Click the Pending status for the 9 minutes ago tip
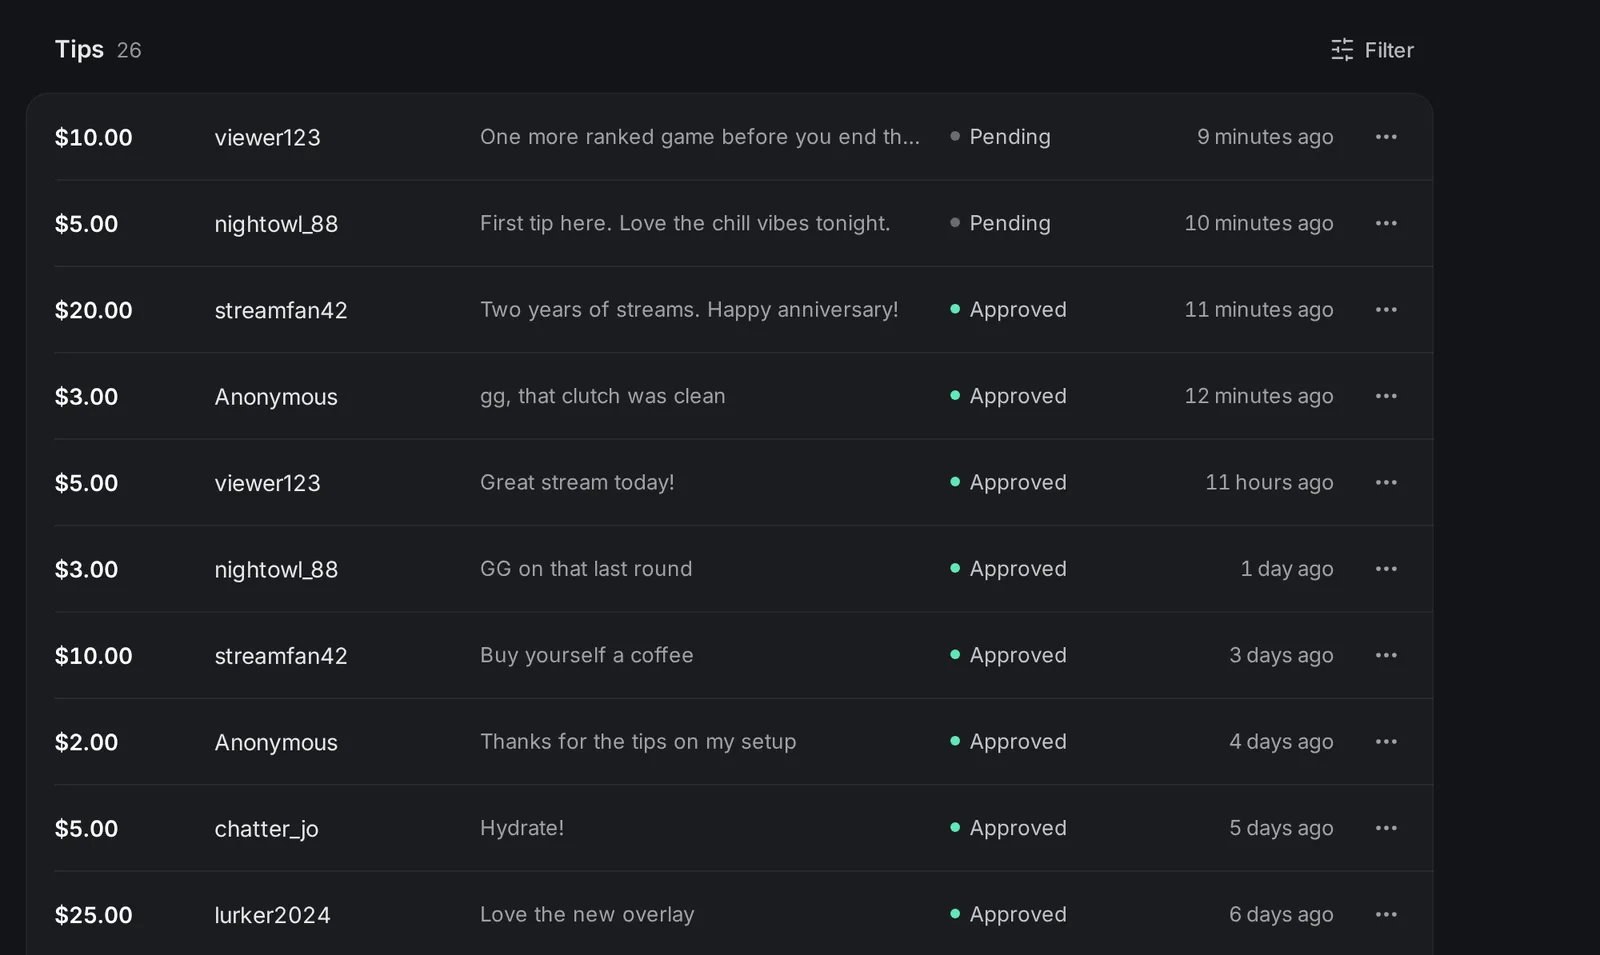 click(x=1000, y=137)
